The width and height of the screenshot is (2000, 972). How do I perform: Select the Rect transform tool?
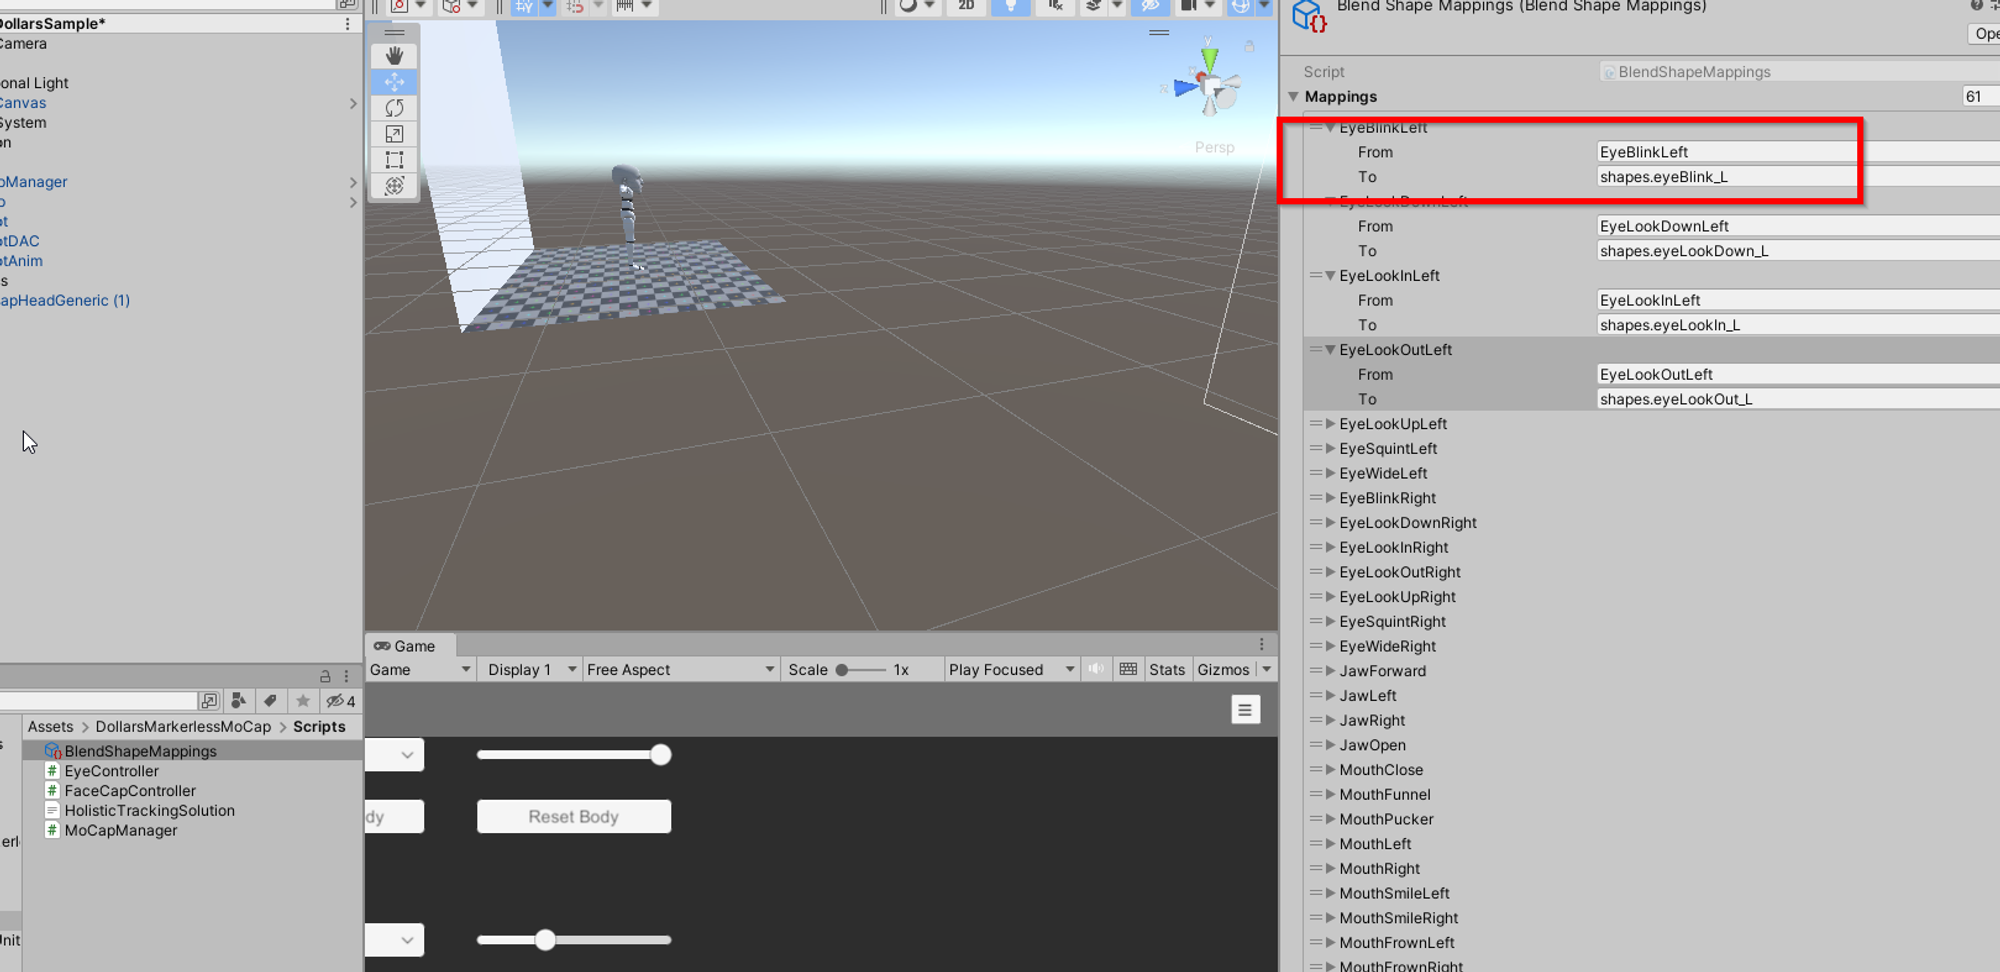[x=394, y=160]
